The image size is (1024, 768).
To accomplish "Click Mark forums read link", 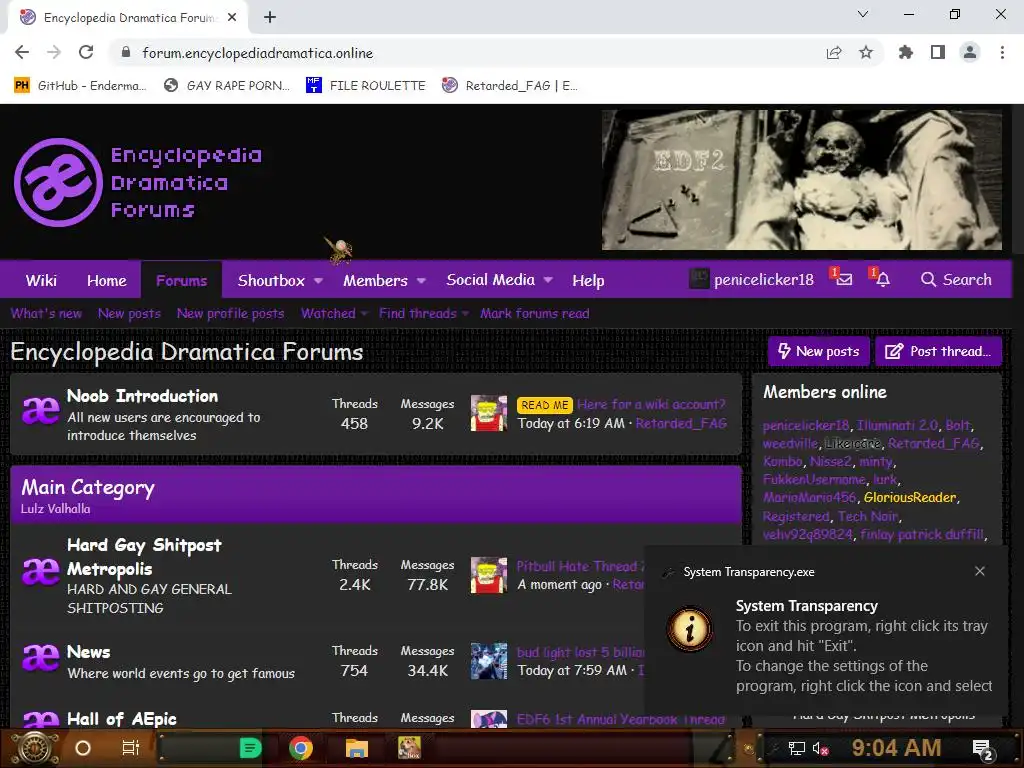I will point(535,313).
